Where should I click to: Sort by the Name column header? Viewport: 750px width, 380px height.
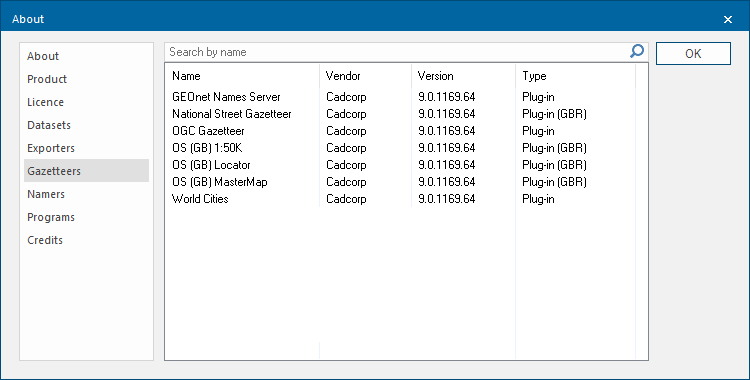point(242,76)
